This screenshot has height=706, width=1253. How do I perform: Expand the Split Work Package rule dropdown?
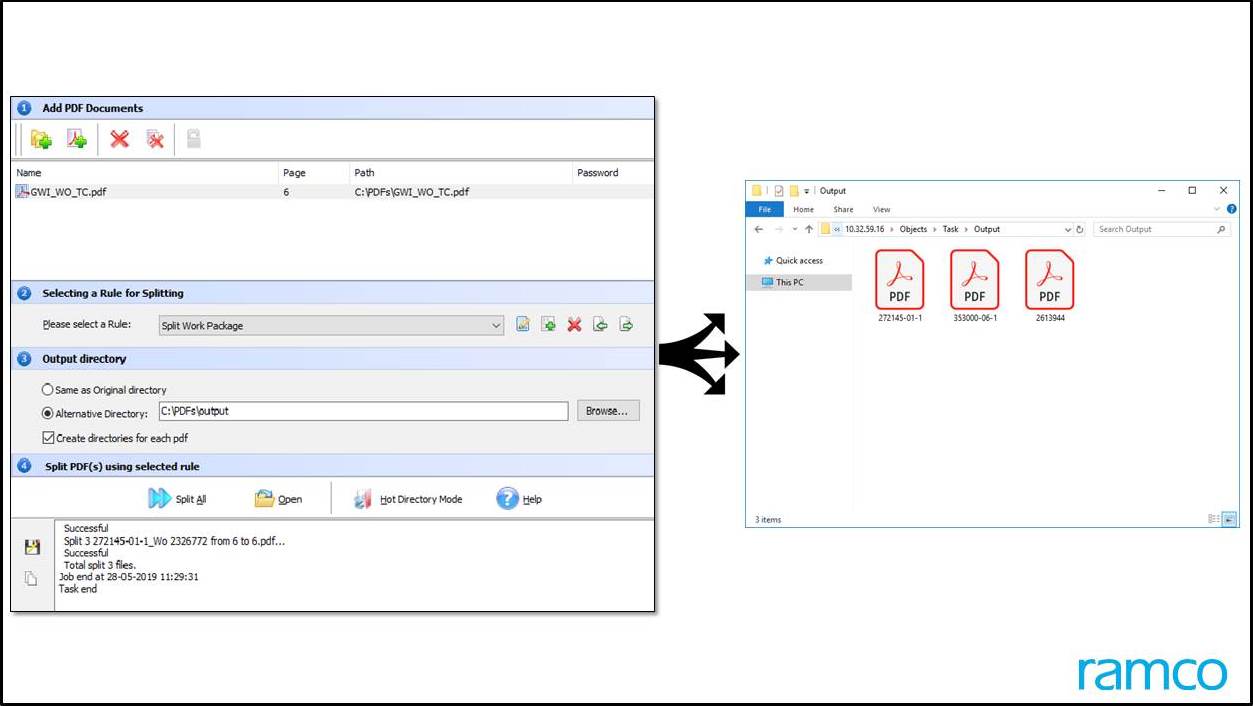point(496,325)
